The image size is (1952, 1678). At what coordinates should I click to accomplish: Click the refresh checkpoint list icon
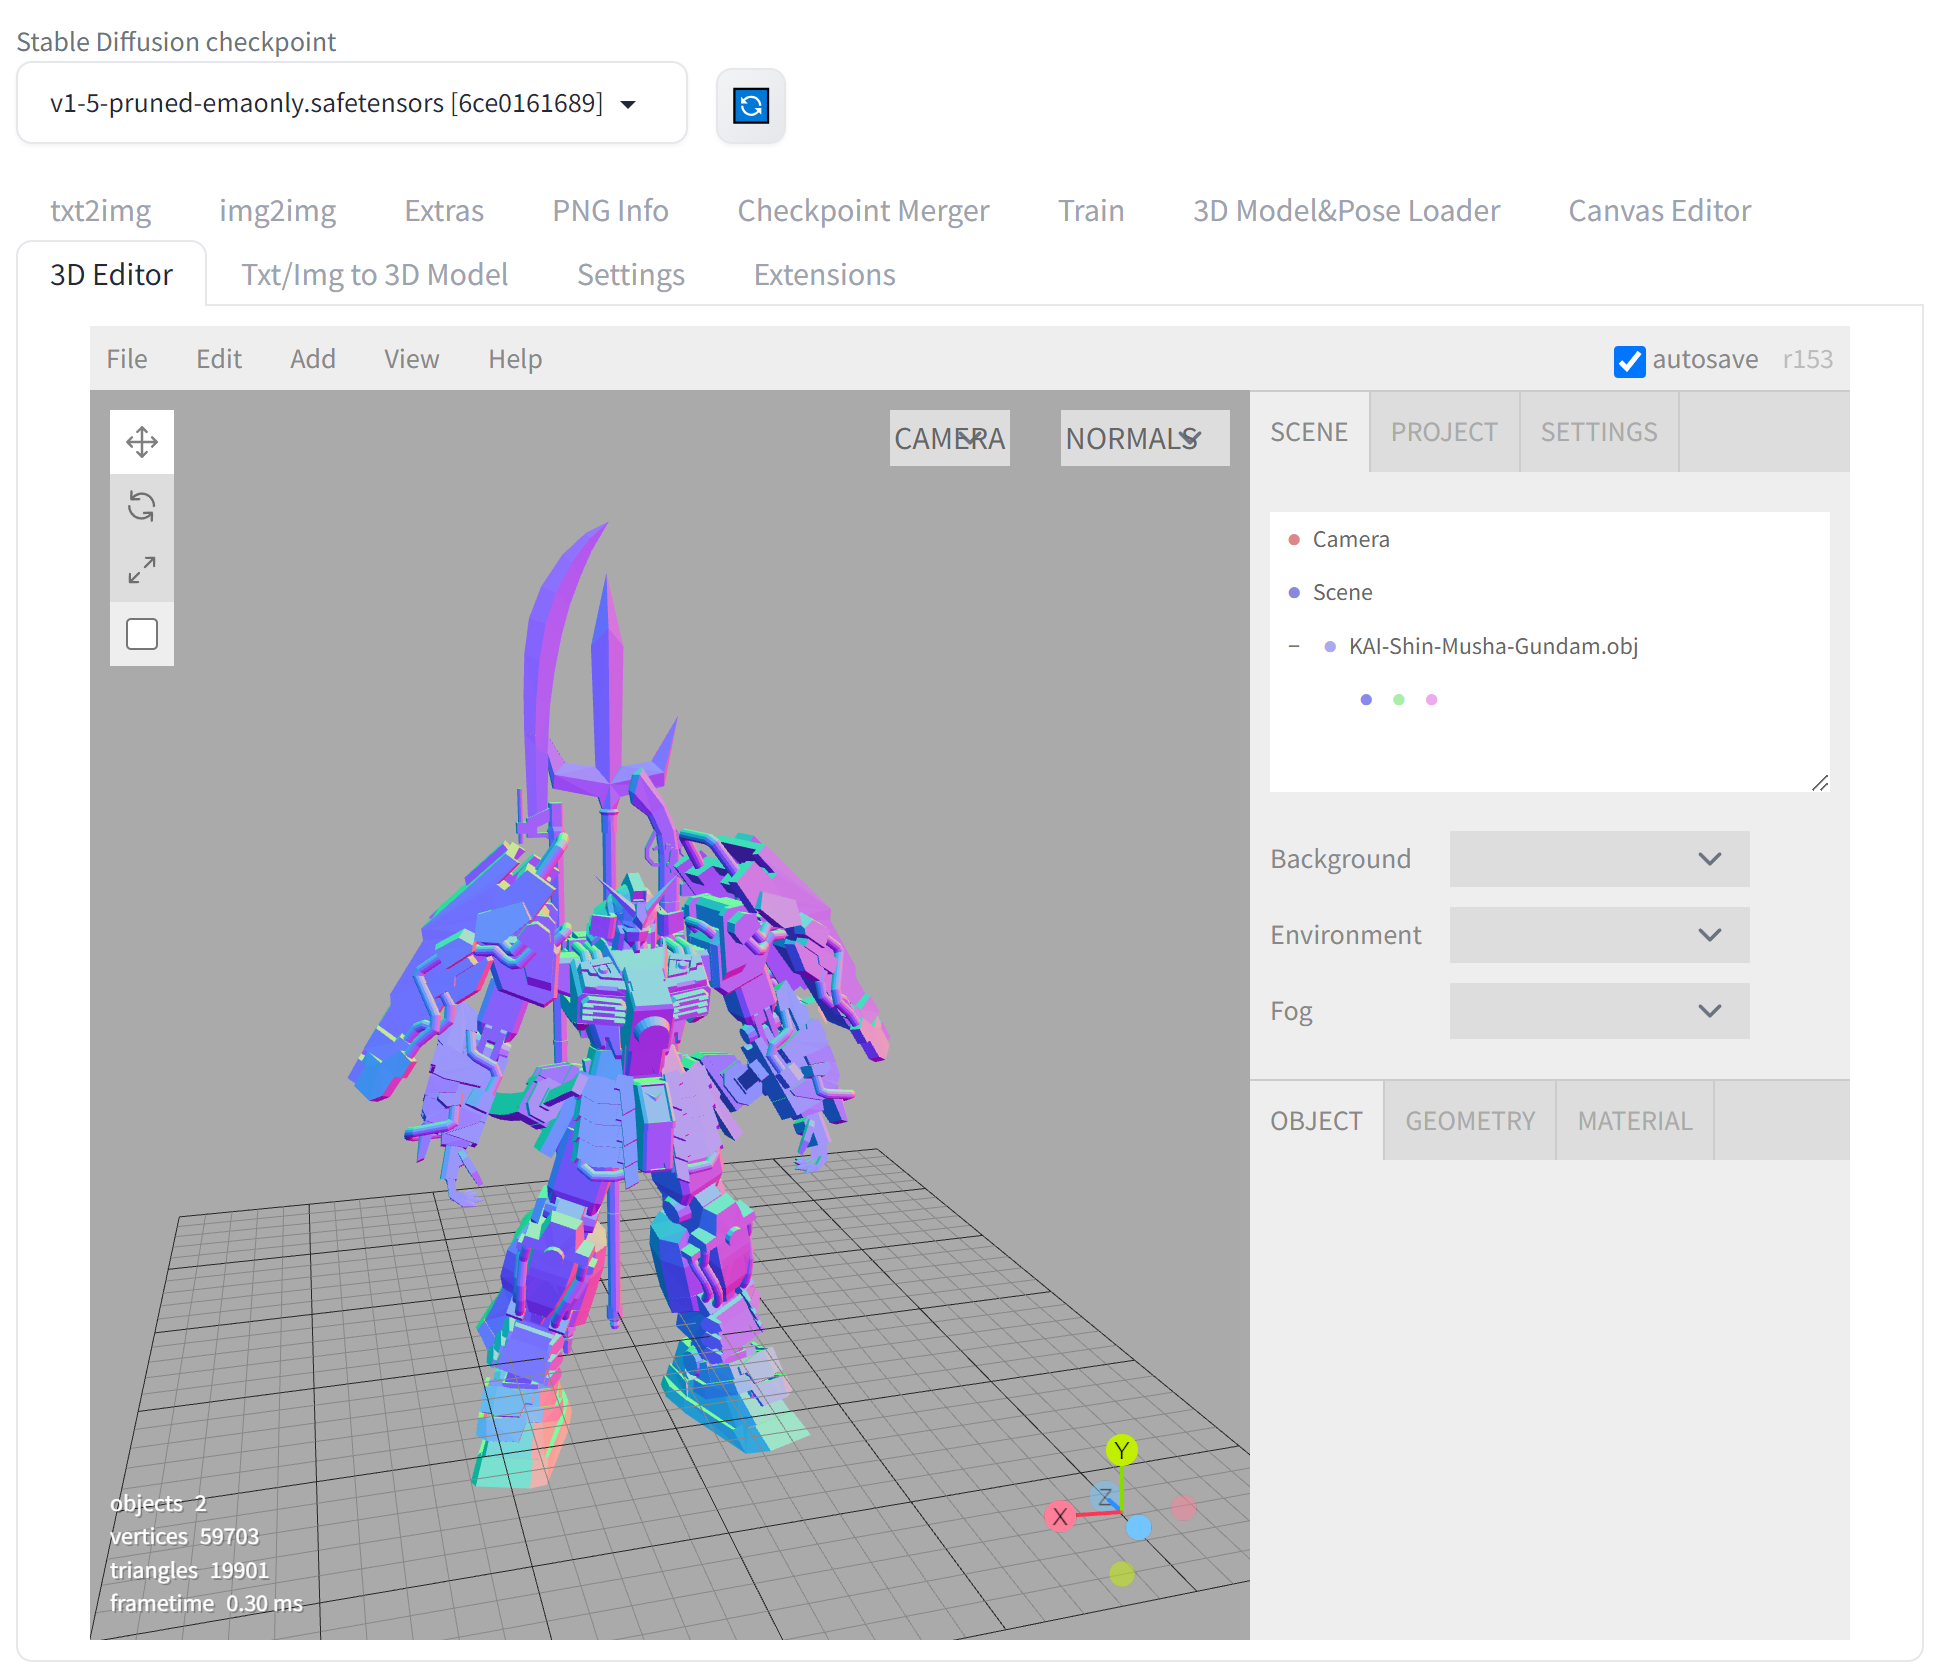click(x=750, y=105)
